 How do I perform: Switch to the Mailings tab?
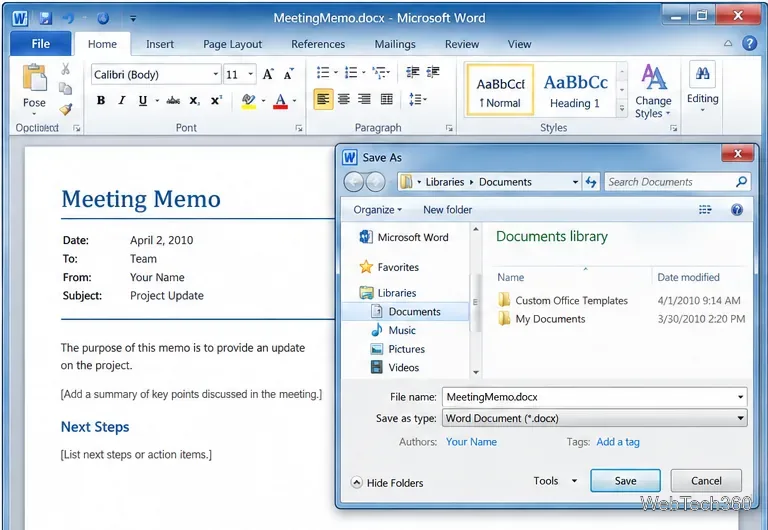pyautogui.click(x=395, y=44)
